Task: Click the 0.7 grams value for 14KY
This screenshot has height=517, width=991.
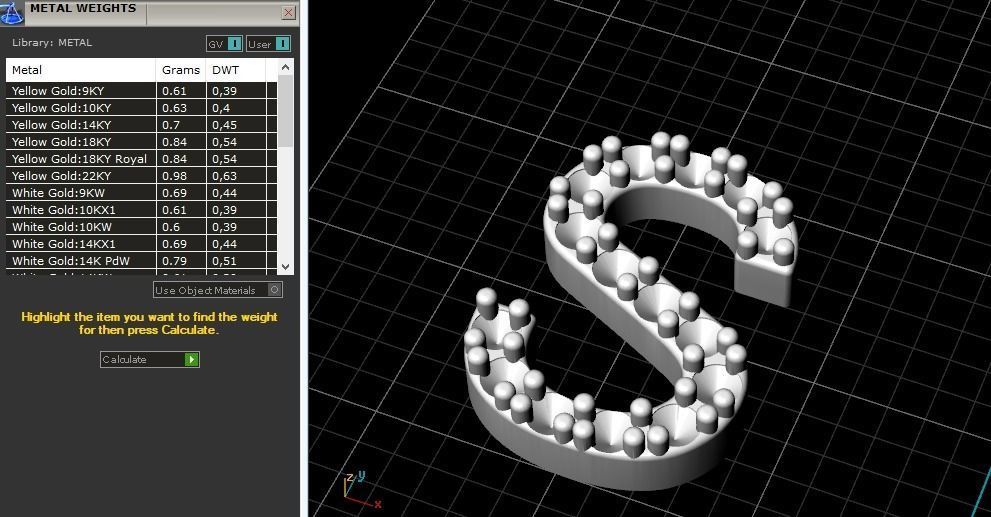Action: 171,125
